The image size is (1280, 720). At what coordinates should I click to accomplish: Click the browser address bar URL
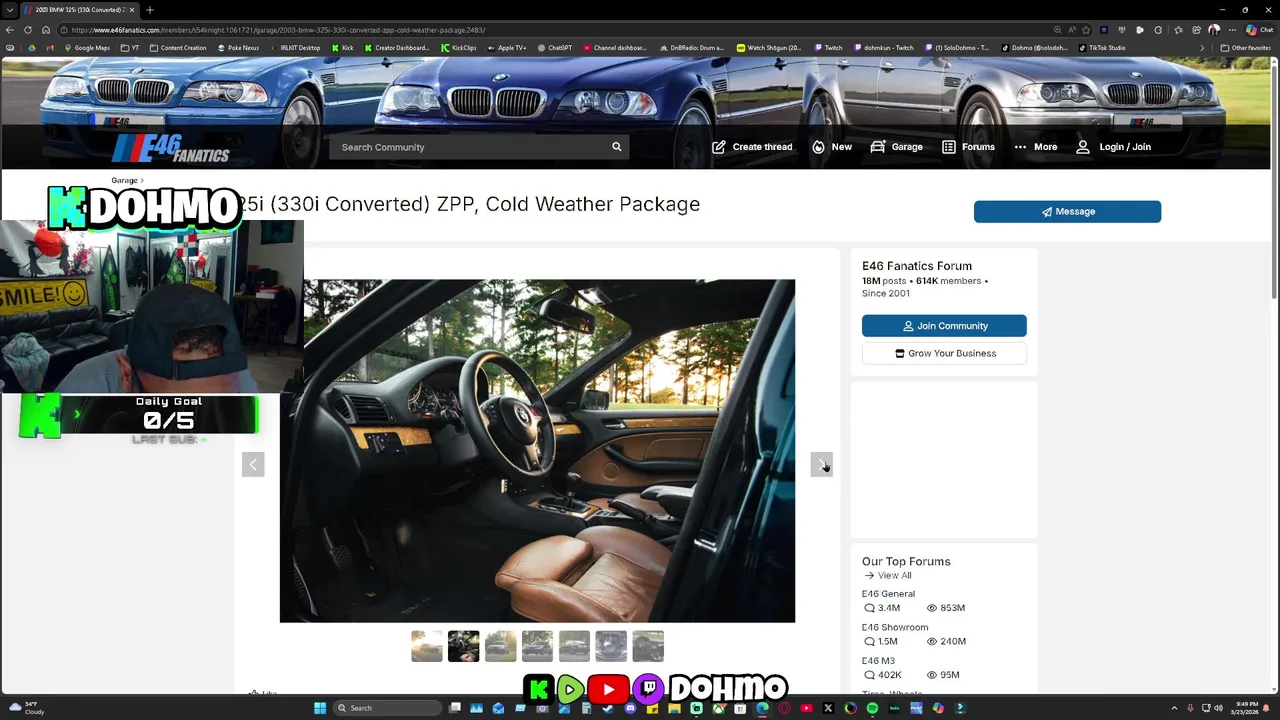(x=278, y=30)
